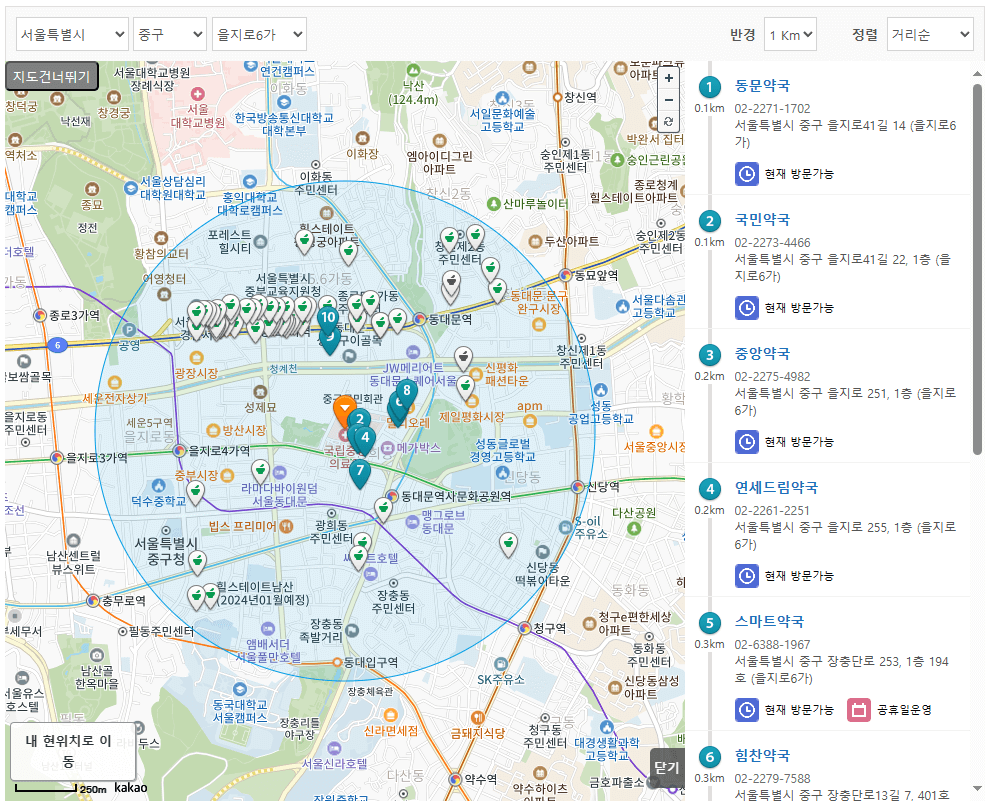Viewport: 992px width, 812px height.
Task: Click scrollbar up arrow in results list
Action: (977, 74)
